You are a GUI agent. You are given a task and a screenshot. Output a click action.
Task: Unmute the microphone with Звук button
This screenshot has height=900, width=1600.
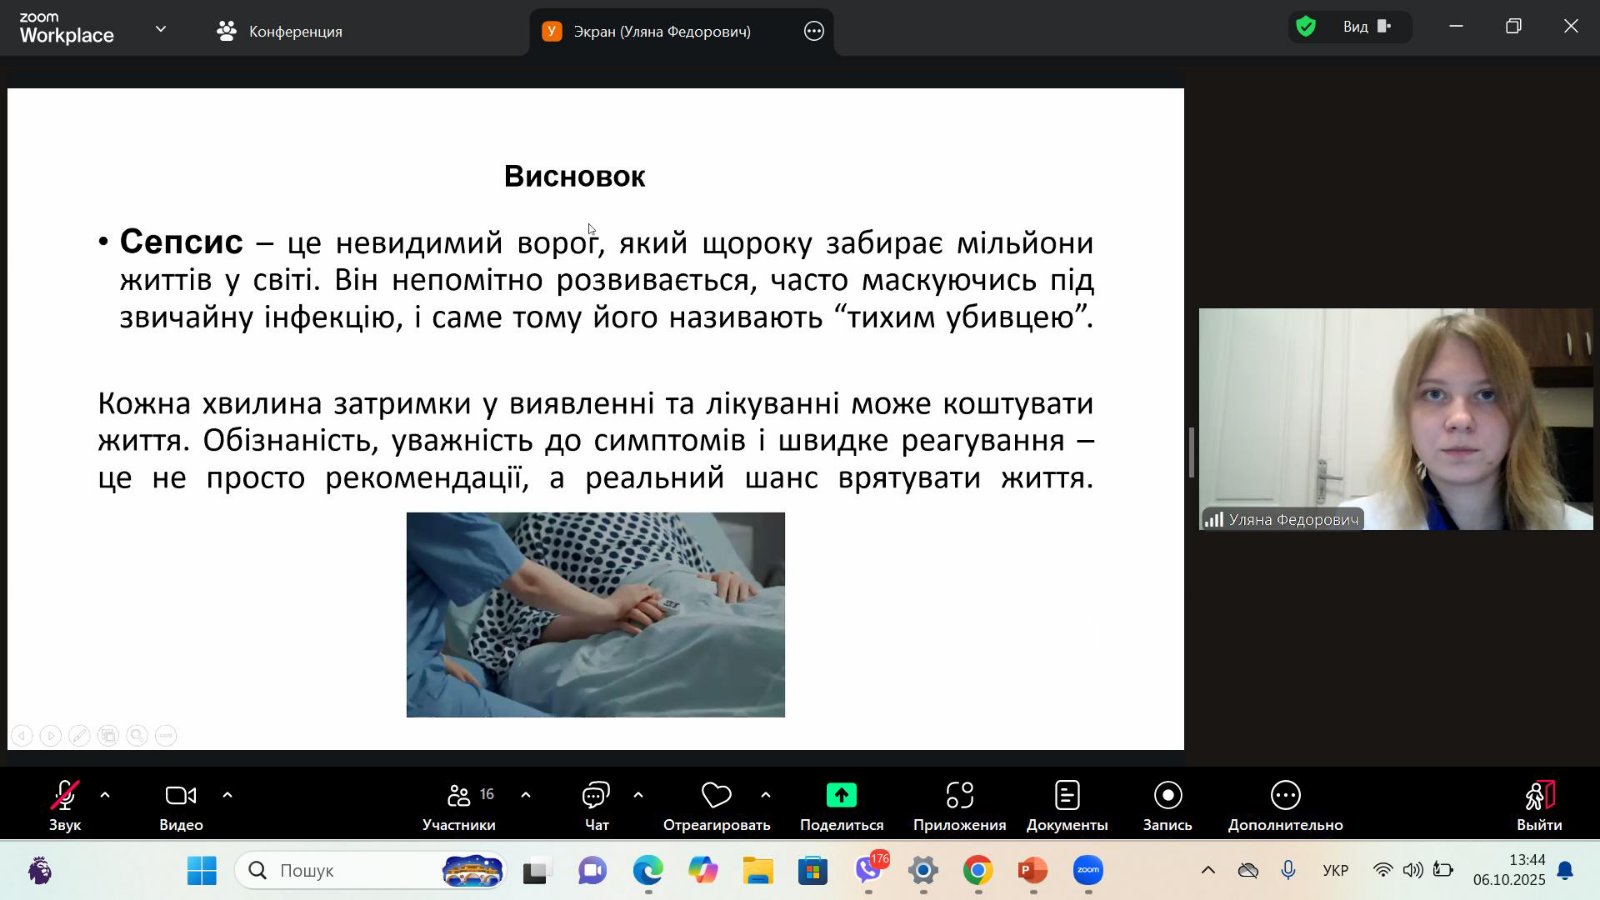tap(64, 804)
